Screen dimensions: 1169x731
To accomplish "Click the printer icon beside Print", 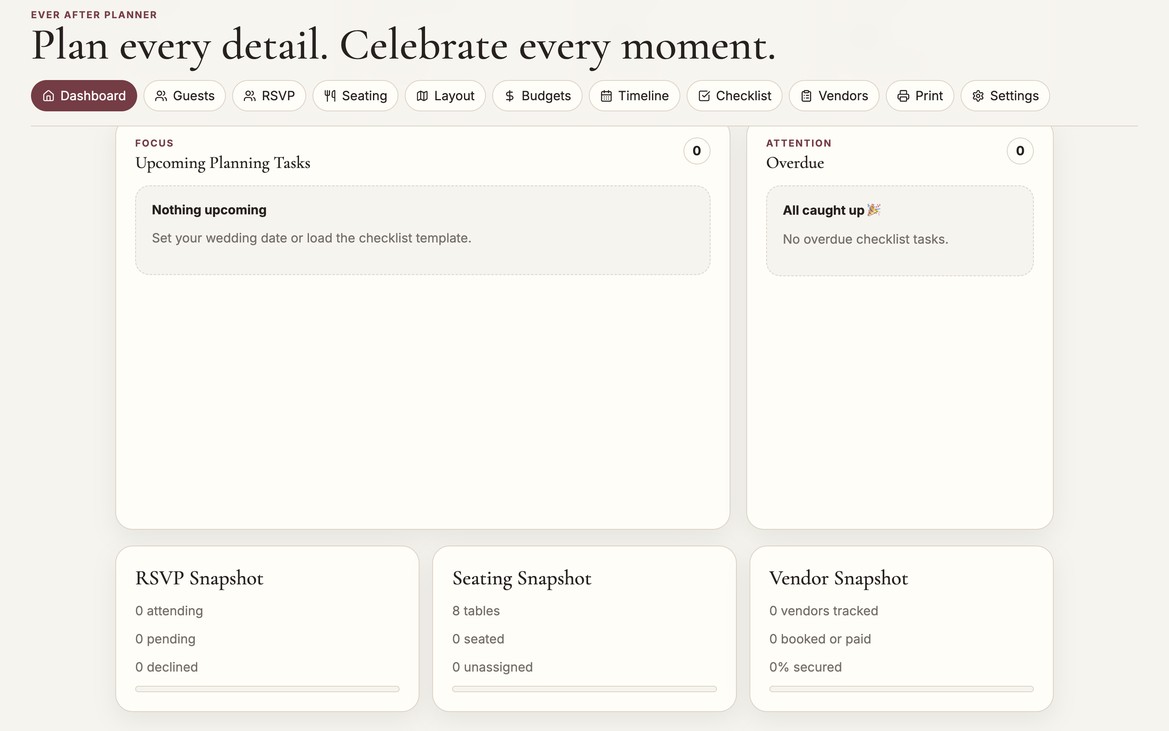I will point(903,96).
